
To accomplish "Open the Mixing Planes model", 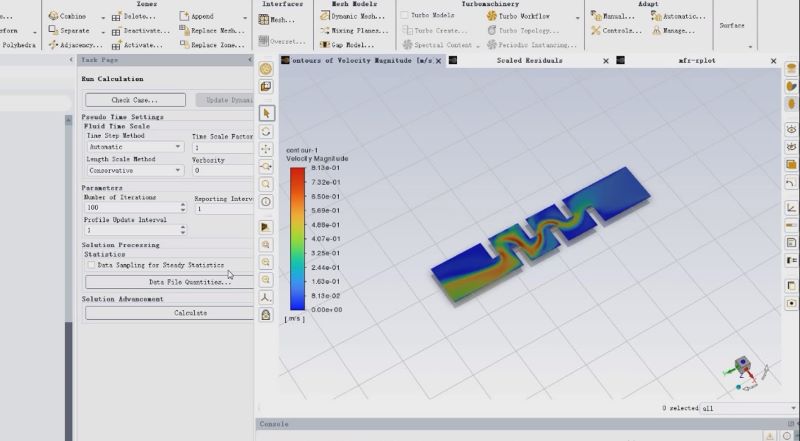I will click(354, 30).
